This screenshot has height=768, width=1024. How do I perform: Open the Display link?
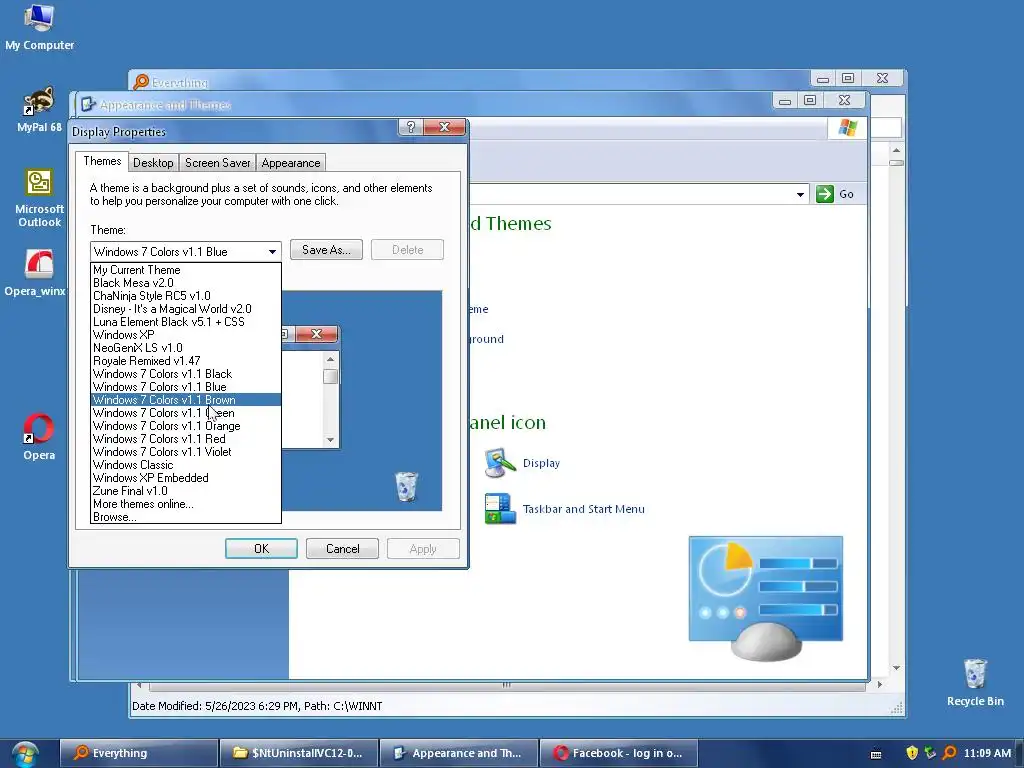[x=541, y=463]
